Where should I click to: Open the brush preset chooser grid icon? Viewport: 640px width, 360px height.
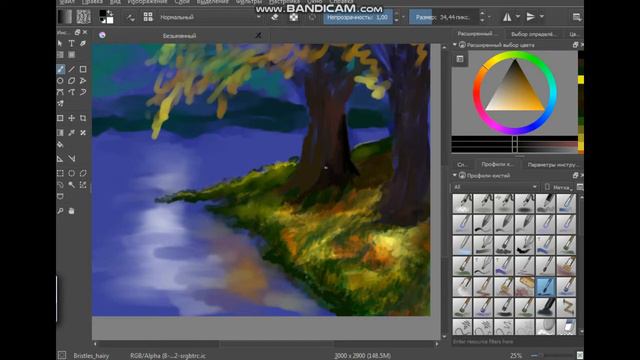[x=148, y=17]
